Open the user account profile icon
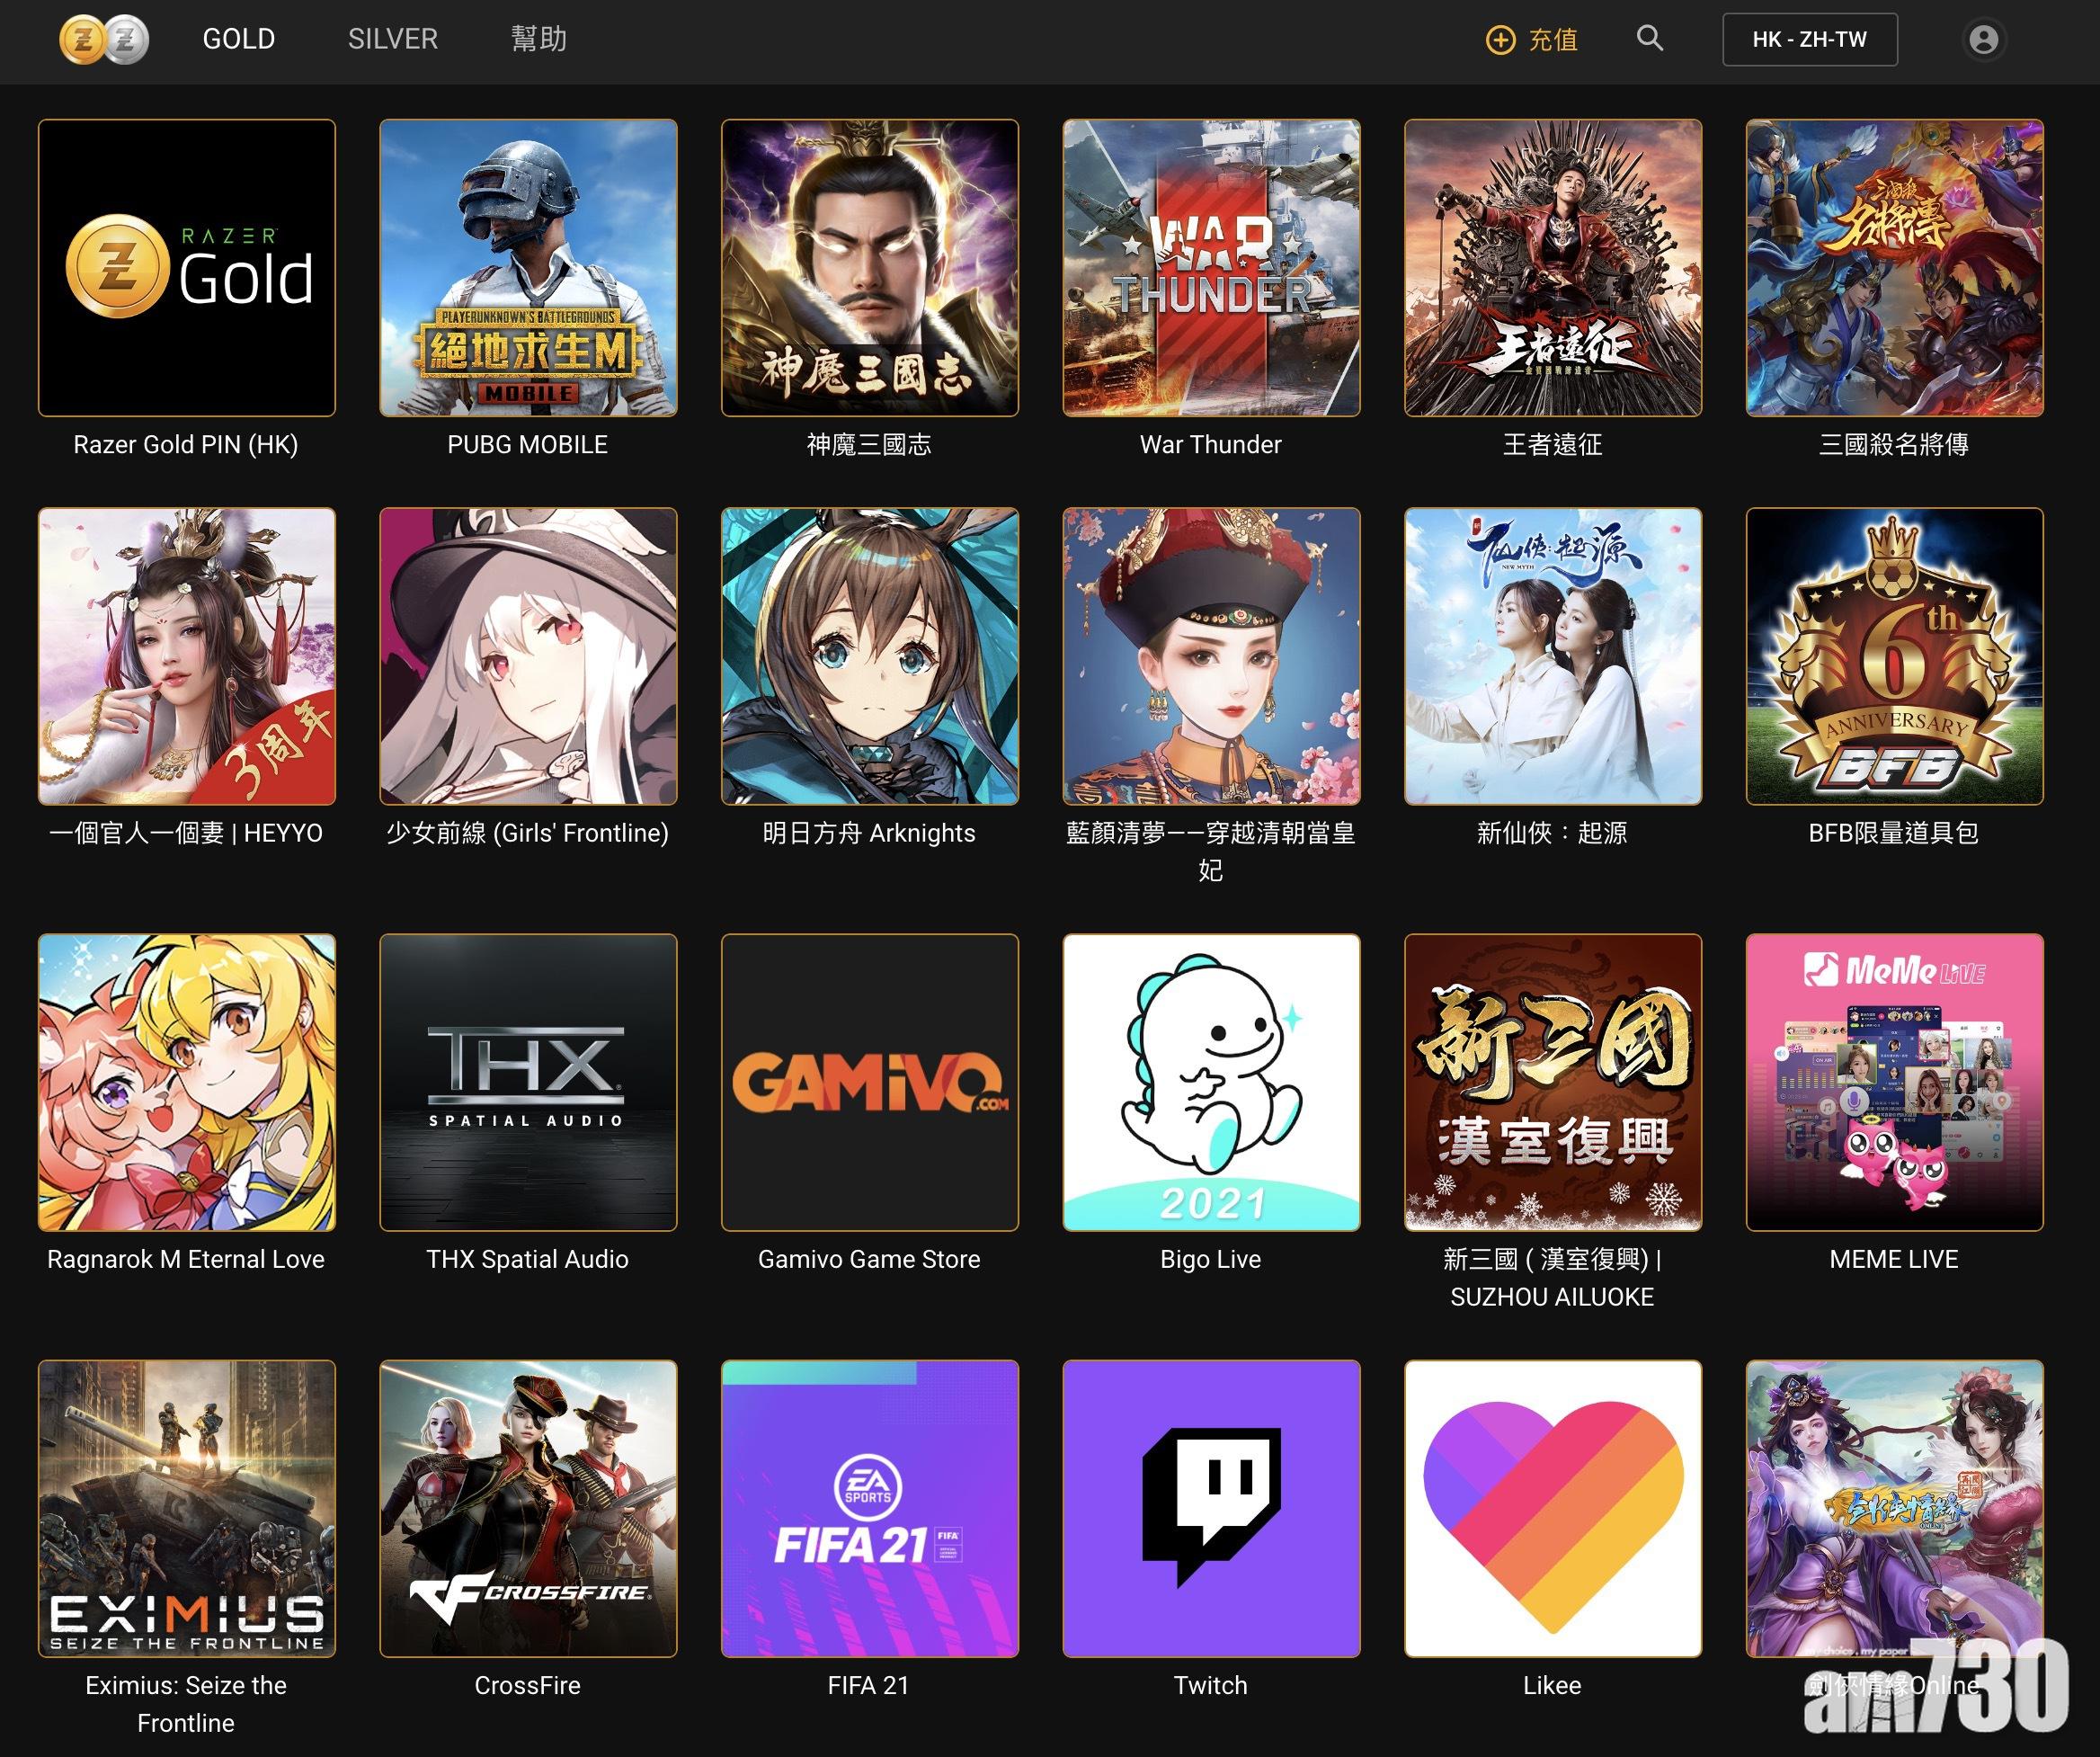The width and height of the screenshot is (2100, 1757). point(1983,40)
